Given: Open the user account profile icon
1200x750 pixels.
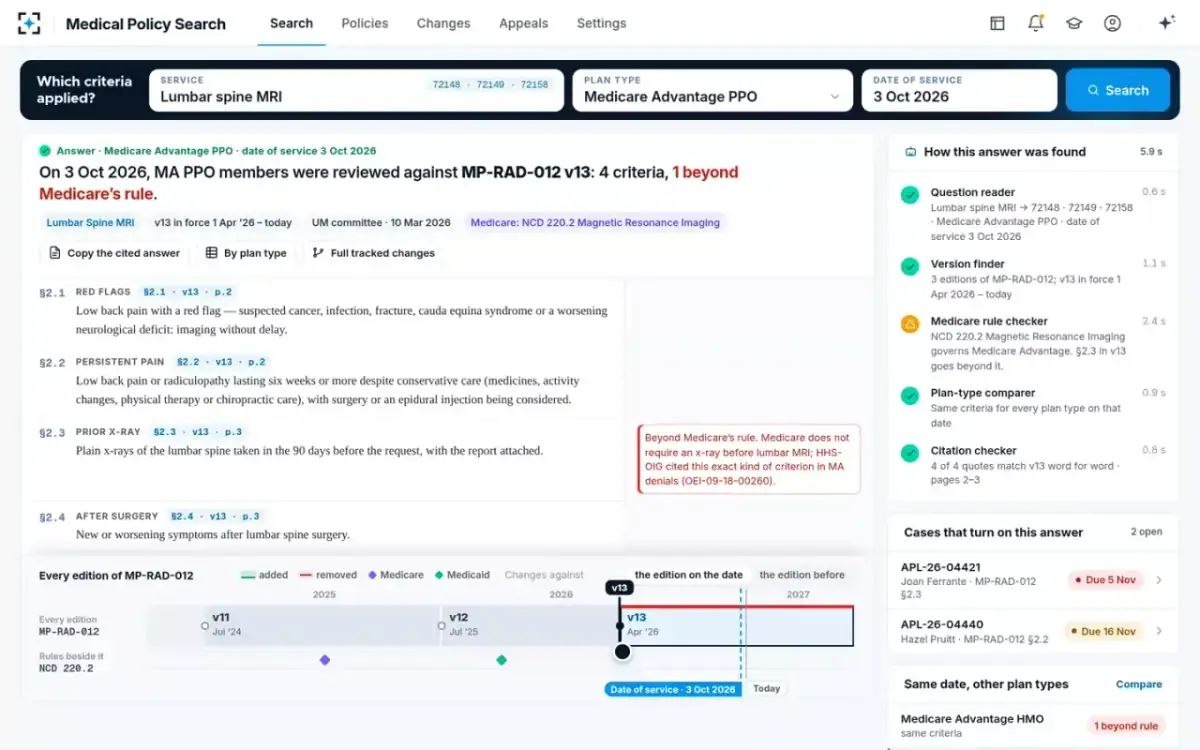Looking at the screenshot, I should pos(1112,23).
